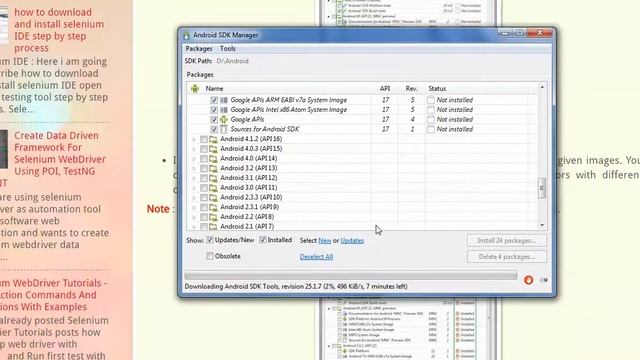Viewport: 640px width, 360px height.
Task: Toggle the Updates/New show checkbox
Action: click(210, 240)
